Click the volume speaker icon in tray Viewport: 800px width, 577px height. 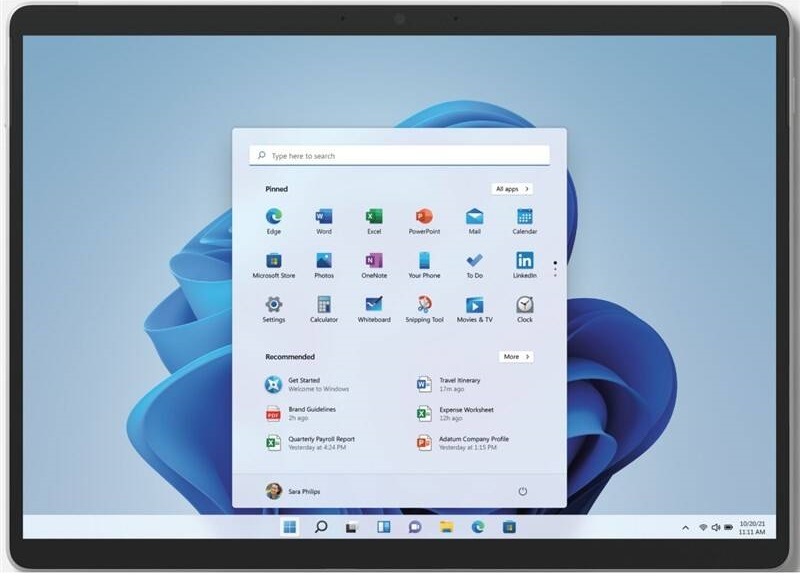click(716, 528)
